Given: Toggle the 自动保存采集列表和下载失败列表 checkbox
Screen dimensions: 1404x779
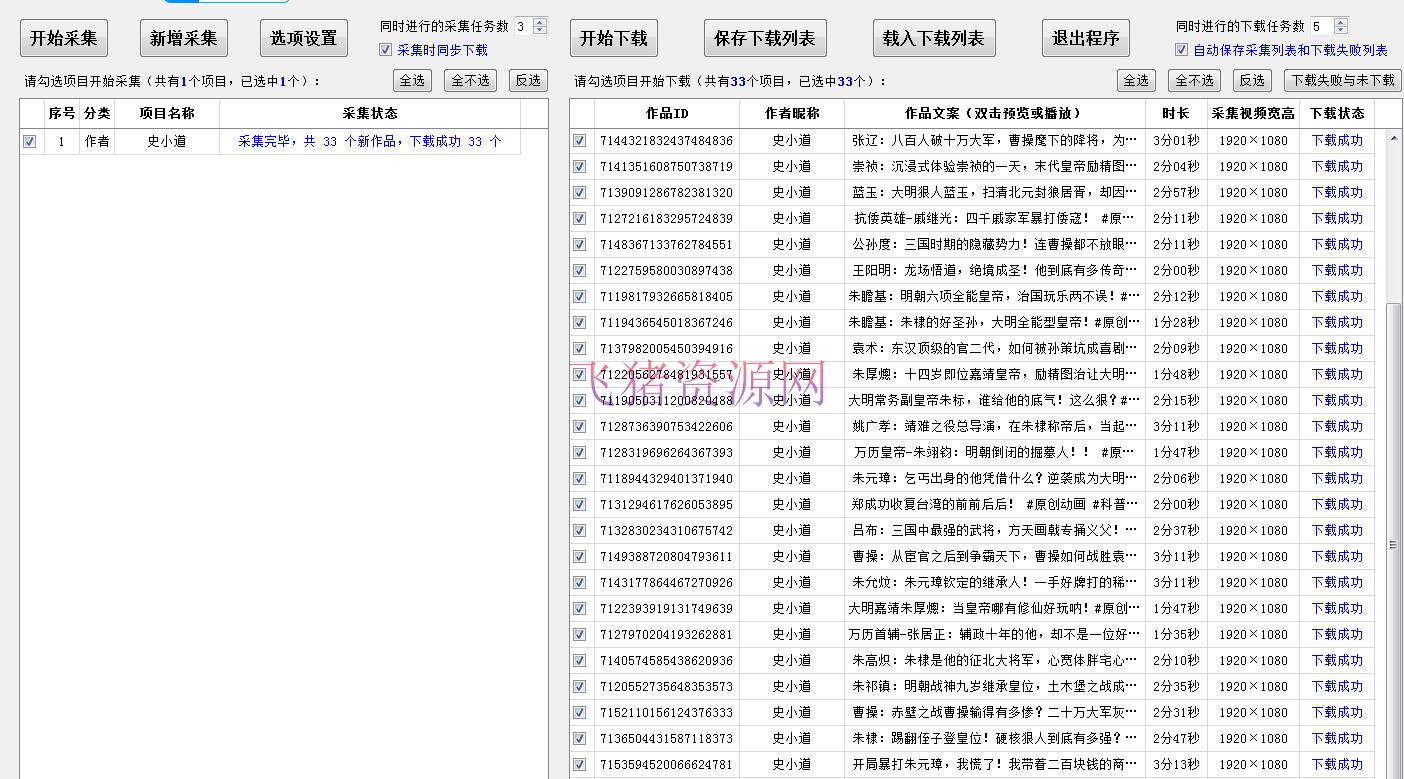Looking at the screenshot, I should tap(1181, 49).
